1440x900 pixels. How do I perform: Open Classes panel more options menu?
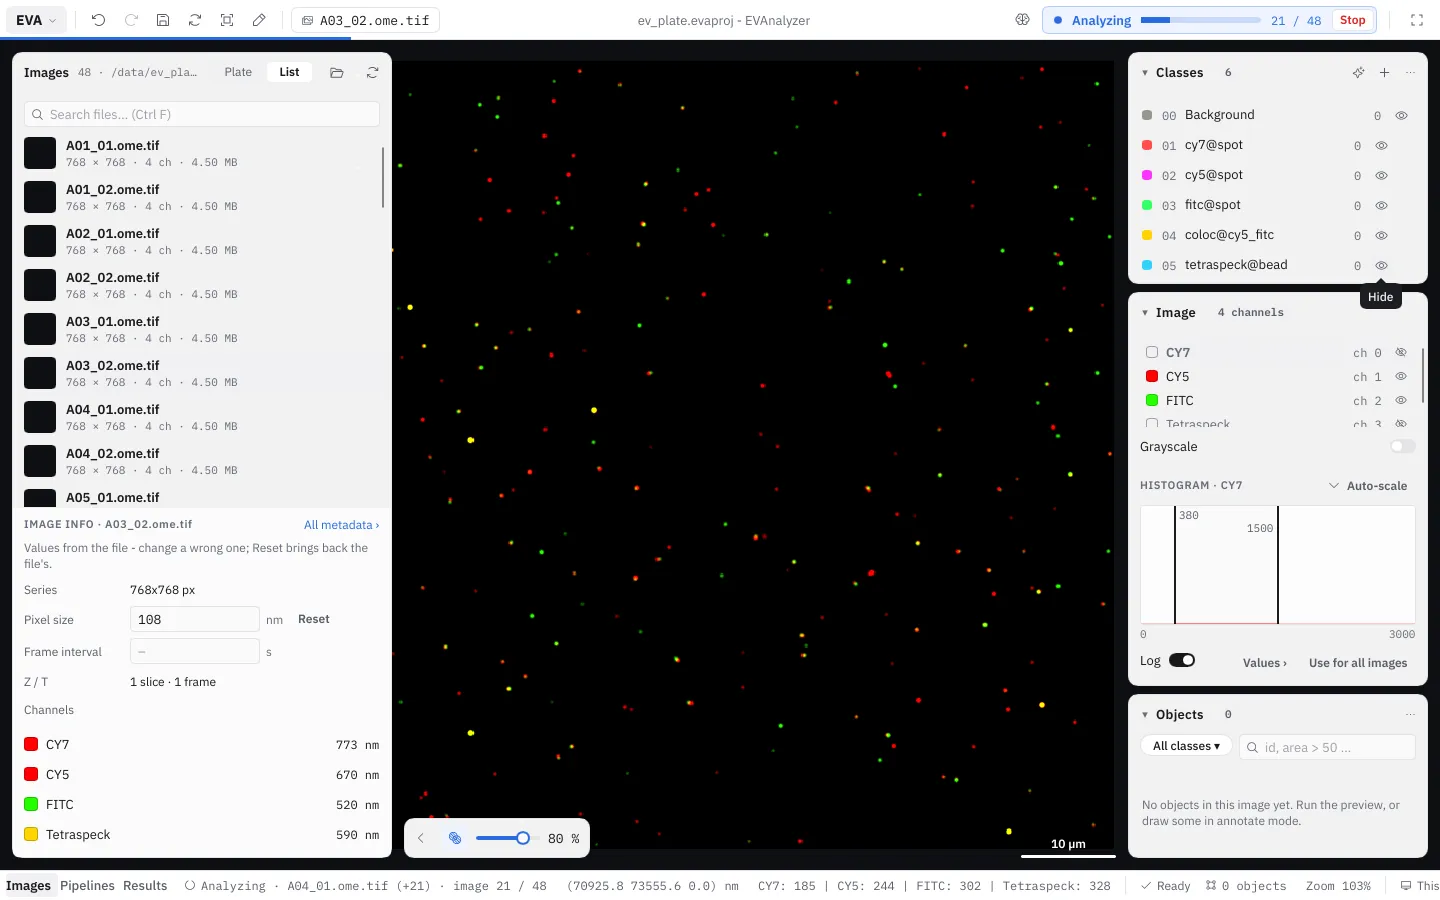(1410, 72)
